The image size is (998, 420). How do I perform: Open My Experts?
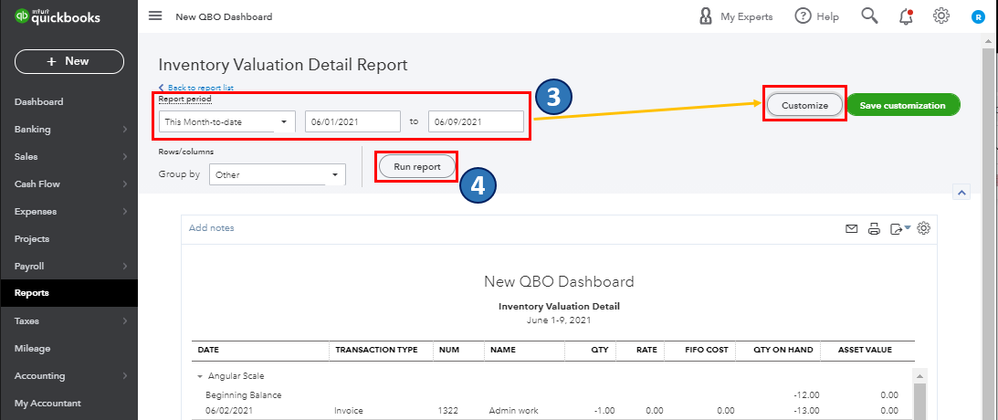click(735, 17)
